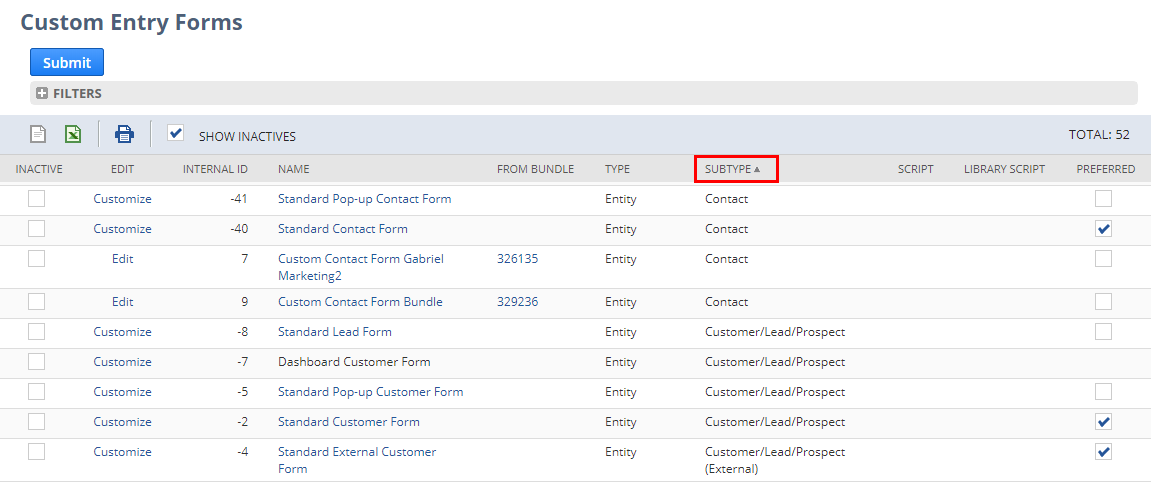This screenshot has width=1151, height=482.
Task: Sort by the Name column header
Action: (294, 169)
